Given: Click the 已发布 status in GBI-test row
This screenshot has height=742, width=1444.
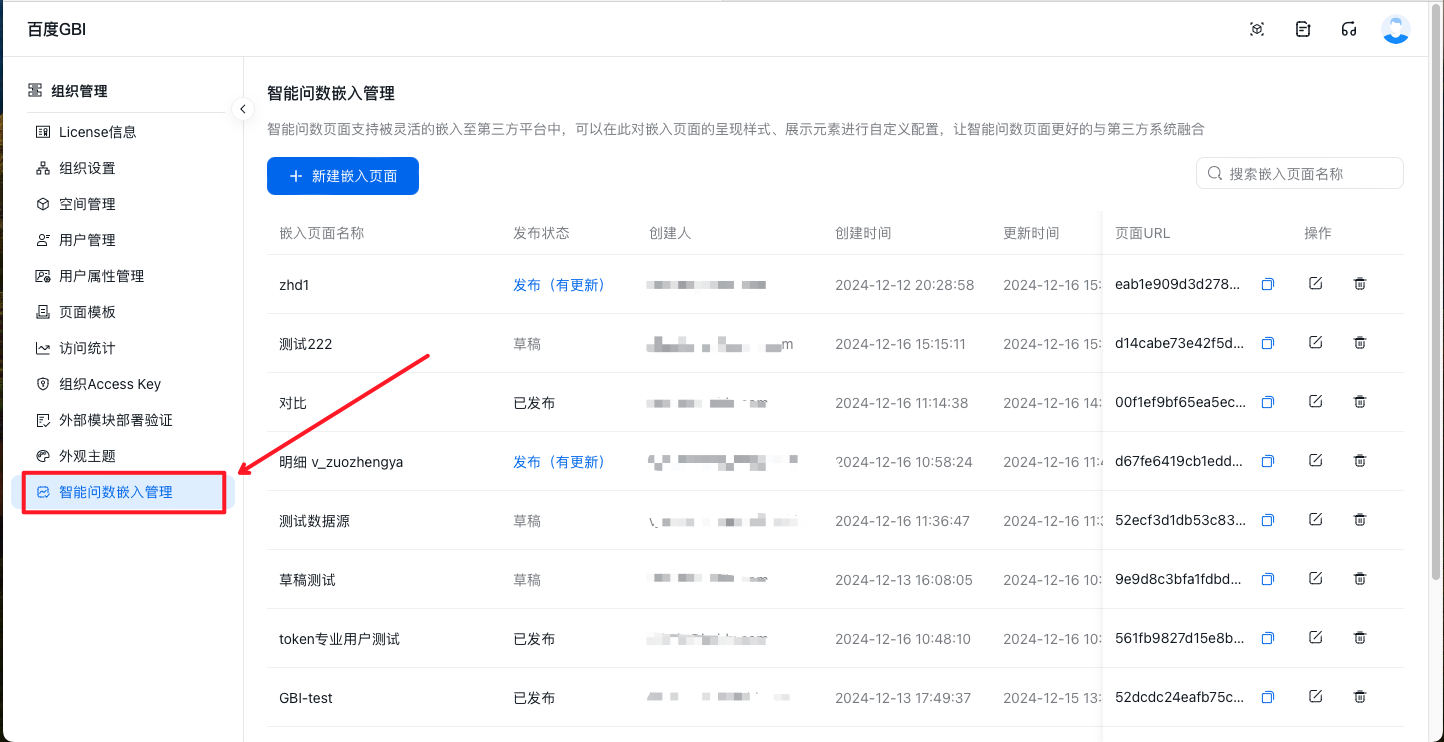Looking at the screenshot, I should (x=534, y=698).
